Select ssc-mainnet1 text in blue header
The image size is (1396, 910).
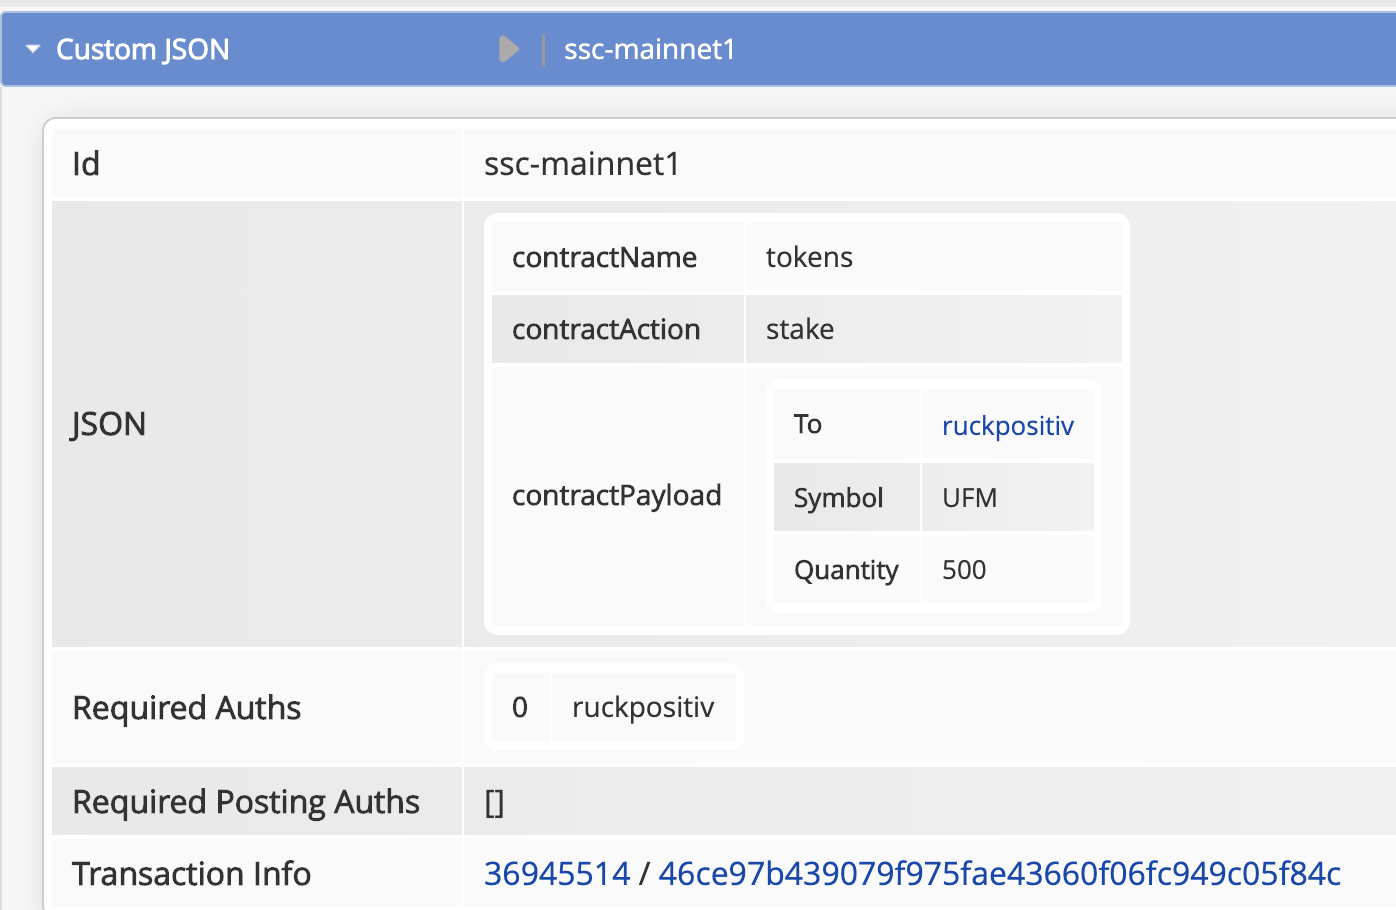649,49
